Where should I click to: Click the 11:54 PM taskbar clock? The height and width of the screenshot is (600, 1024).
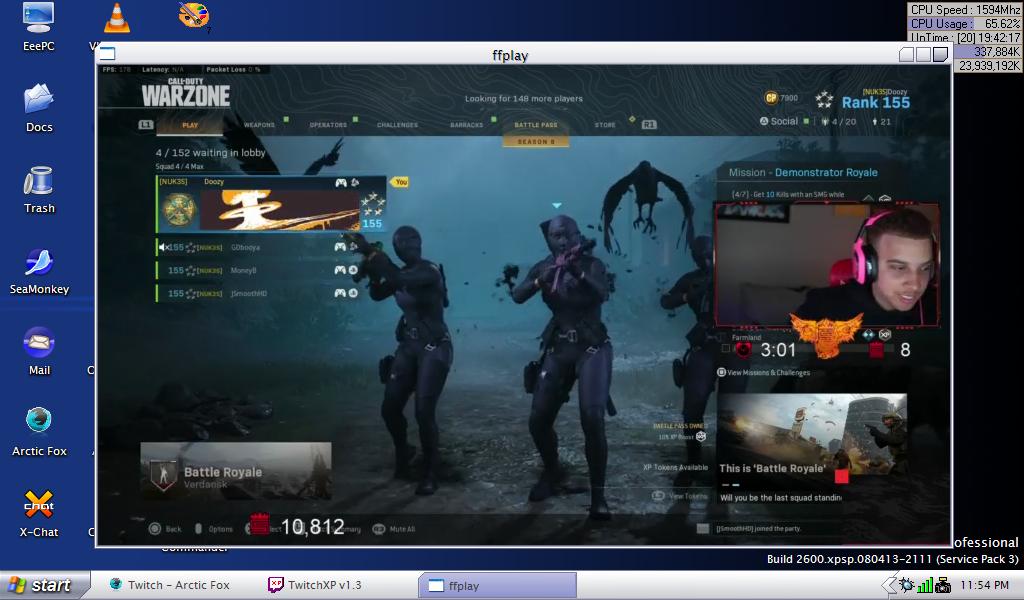point(984,585)
